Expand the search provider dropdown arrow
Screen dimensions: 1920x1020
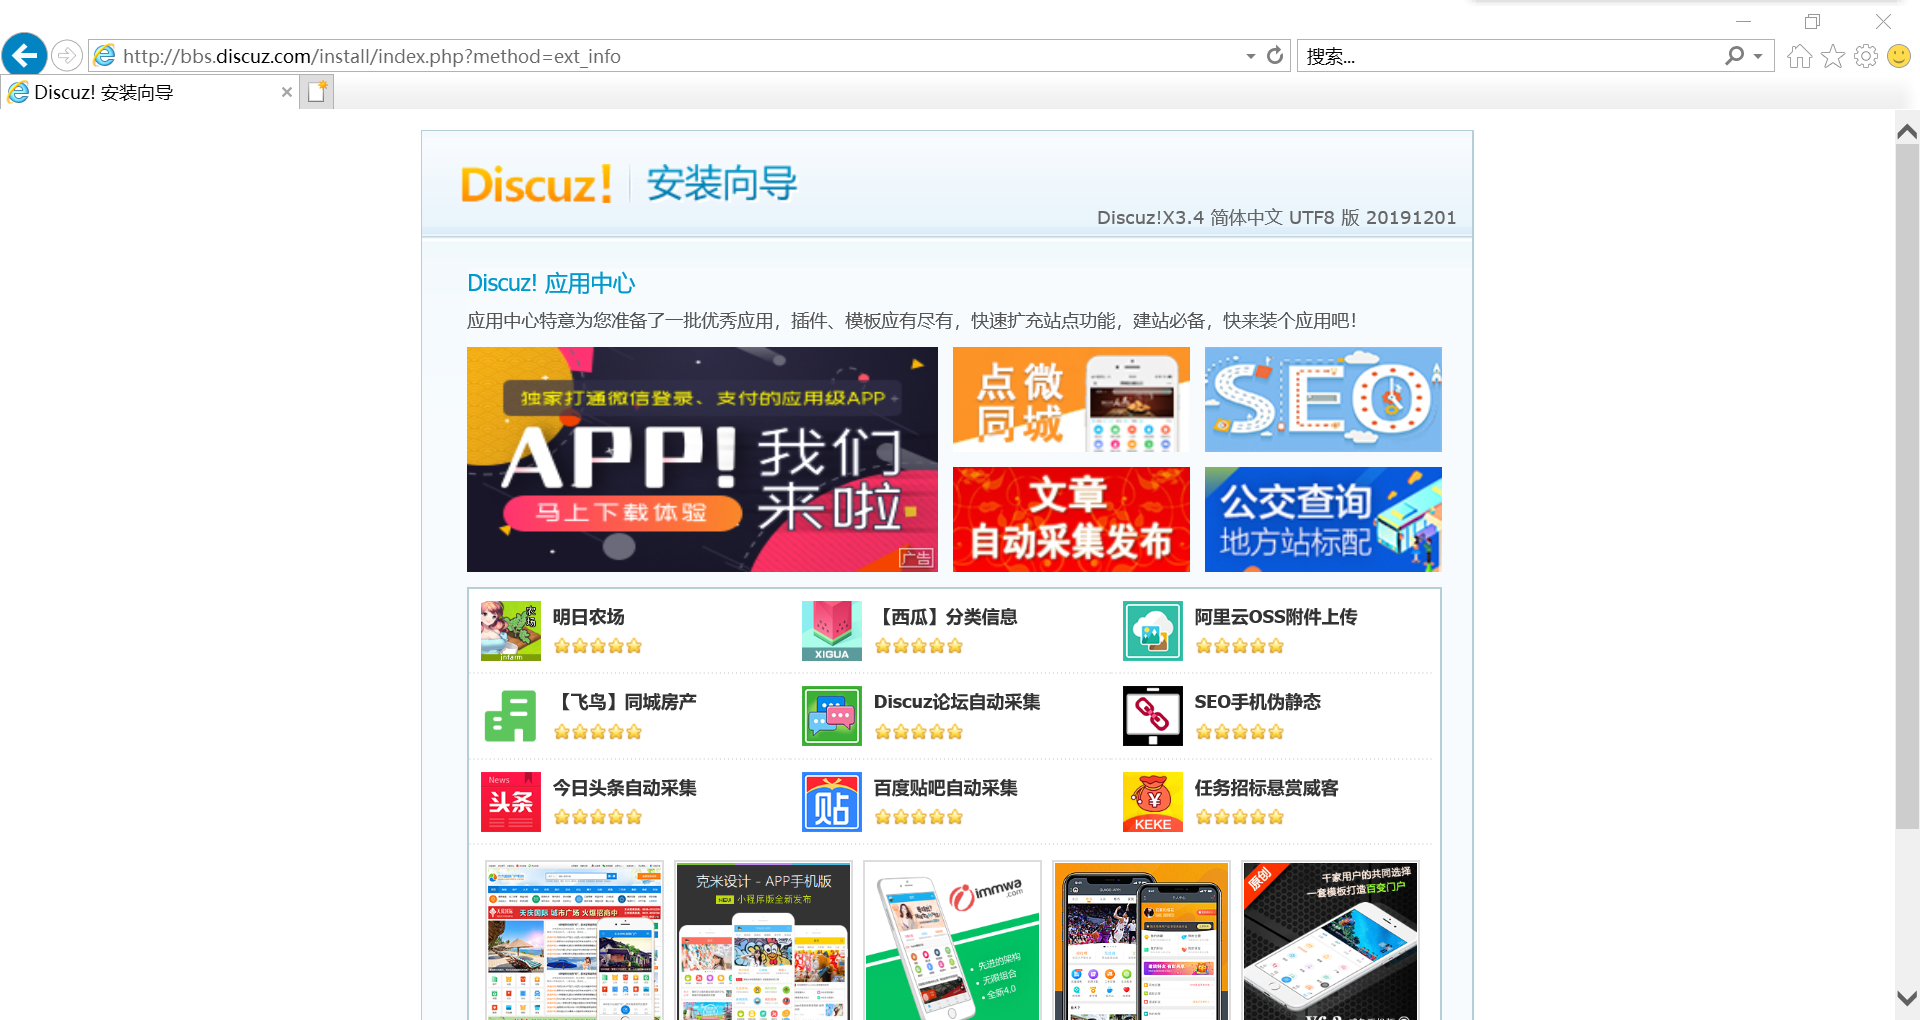[x=1758, y=56]
